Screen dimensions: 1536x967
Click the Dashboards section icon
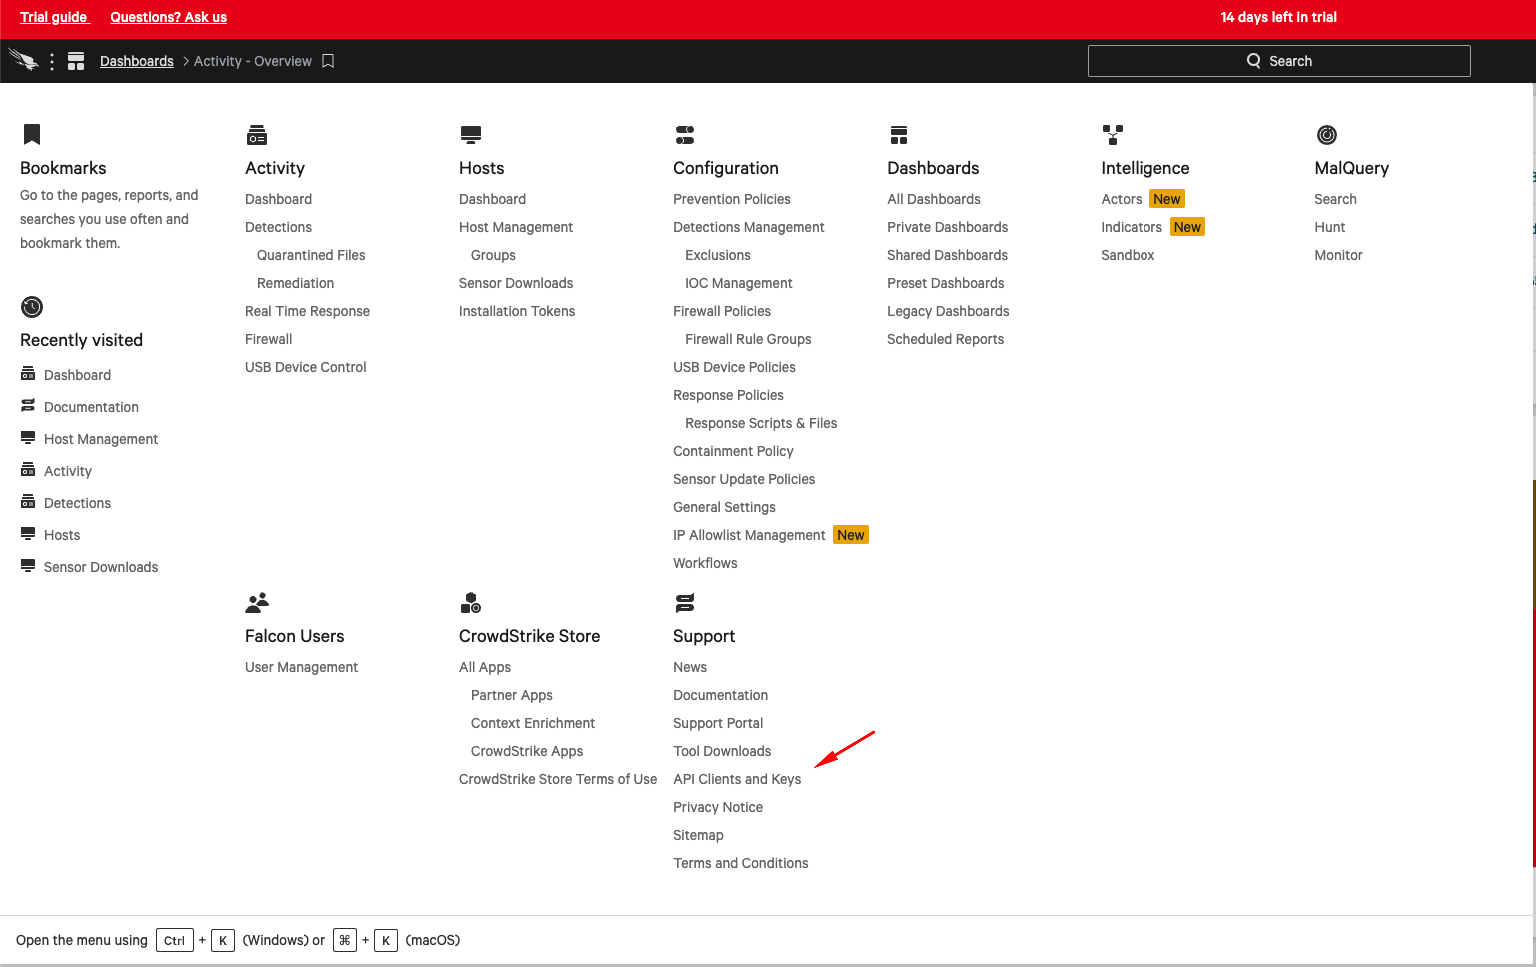pyautogui.click(x=899, y=135)
